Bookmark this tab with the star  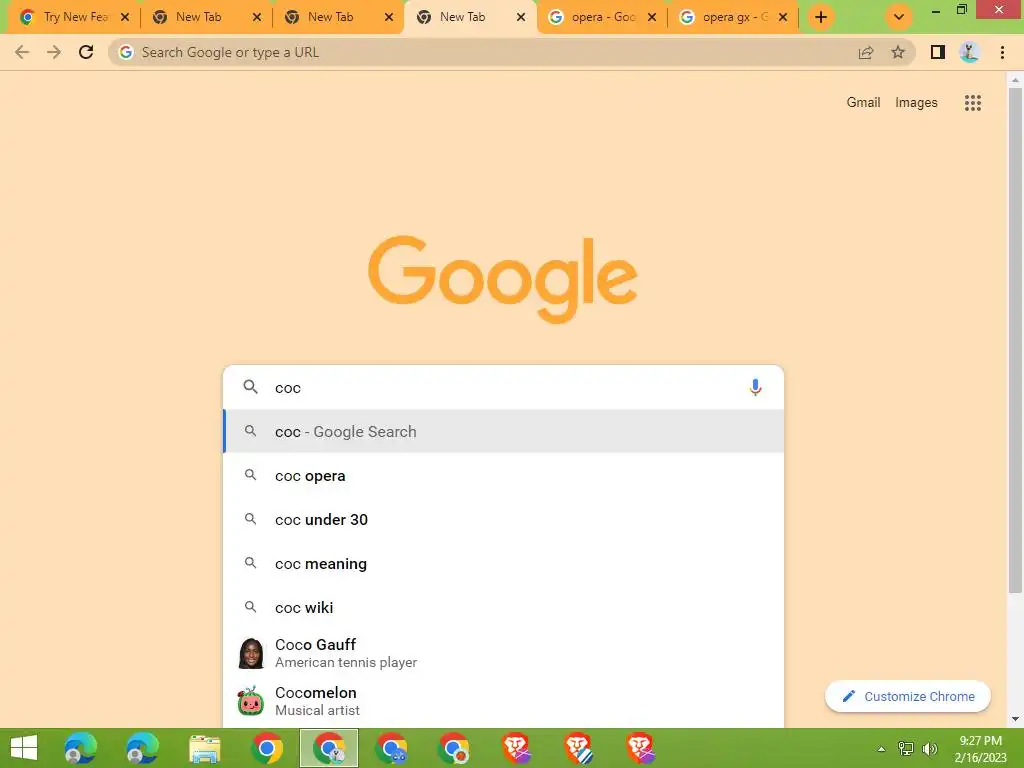tap(898, 52)
